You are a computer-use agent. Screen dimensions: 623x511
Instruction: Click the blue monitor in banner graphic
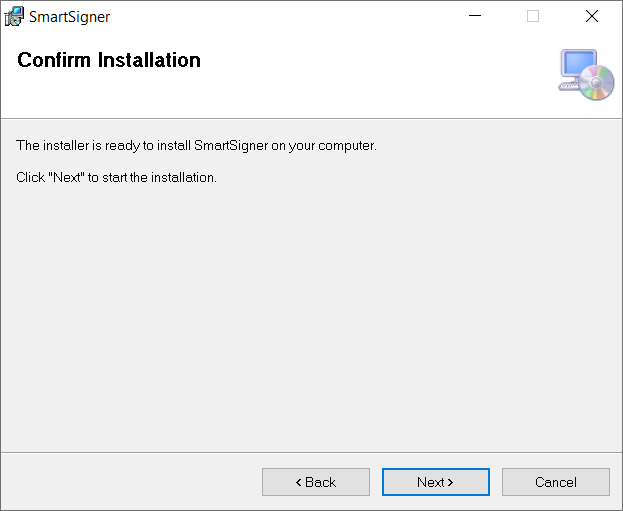[x=578, y=64]
